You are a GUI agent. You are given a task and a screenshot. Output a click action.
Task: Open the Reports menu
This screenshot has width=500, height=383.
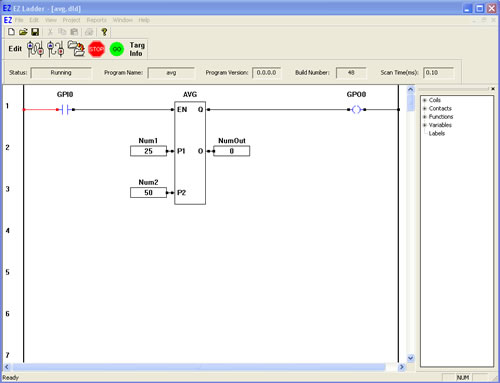coord(96,20)
